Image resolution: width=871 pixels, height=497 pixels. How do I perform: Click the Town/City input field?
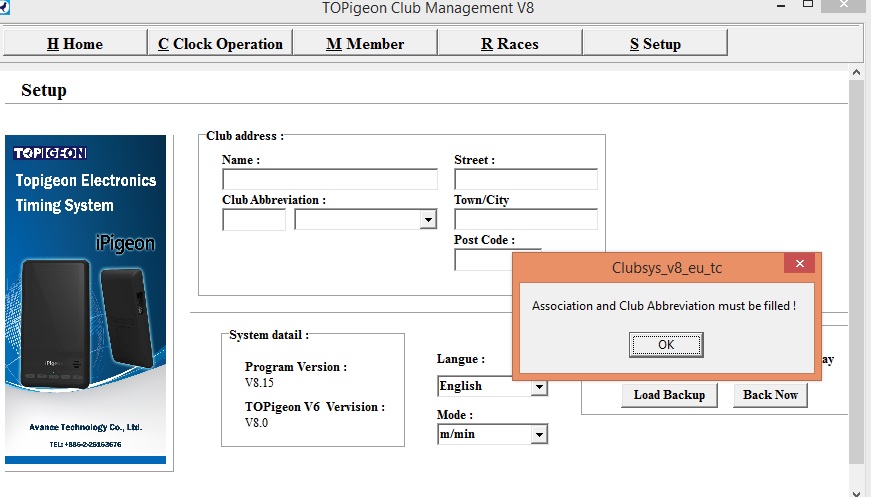click(x=525, y=219)
